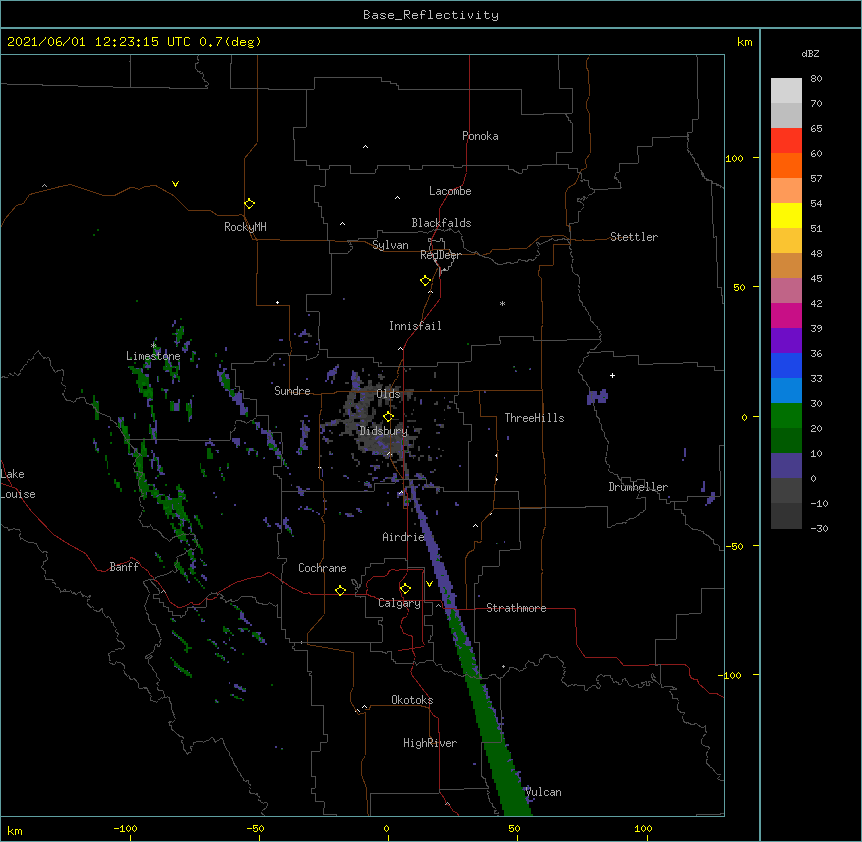Image resolution: width=862 pixels, height=842 pixels.
Task: Click the 57 dBZ legend value
Action: pyautogui.click(x=816, y=179)
